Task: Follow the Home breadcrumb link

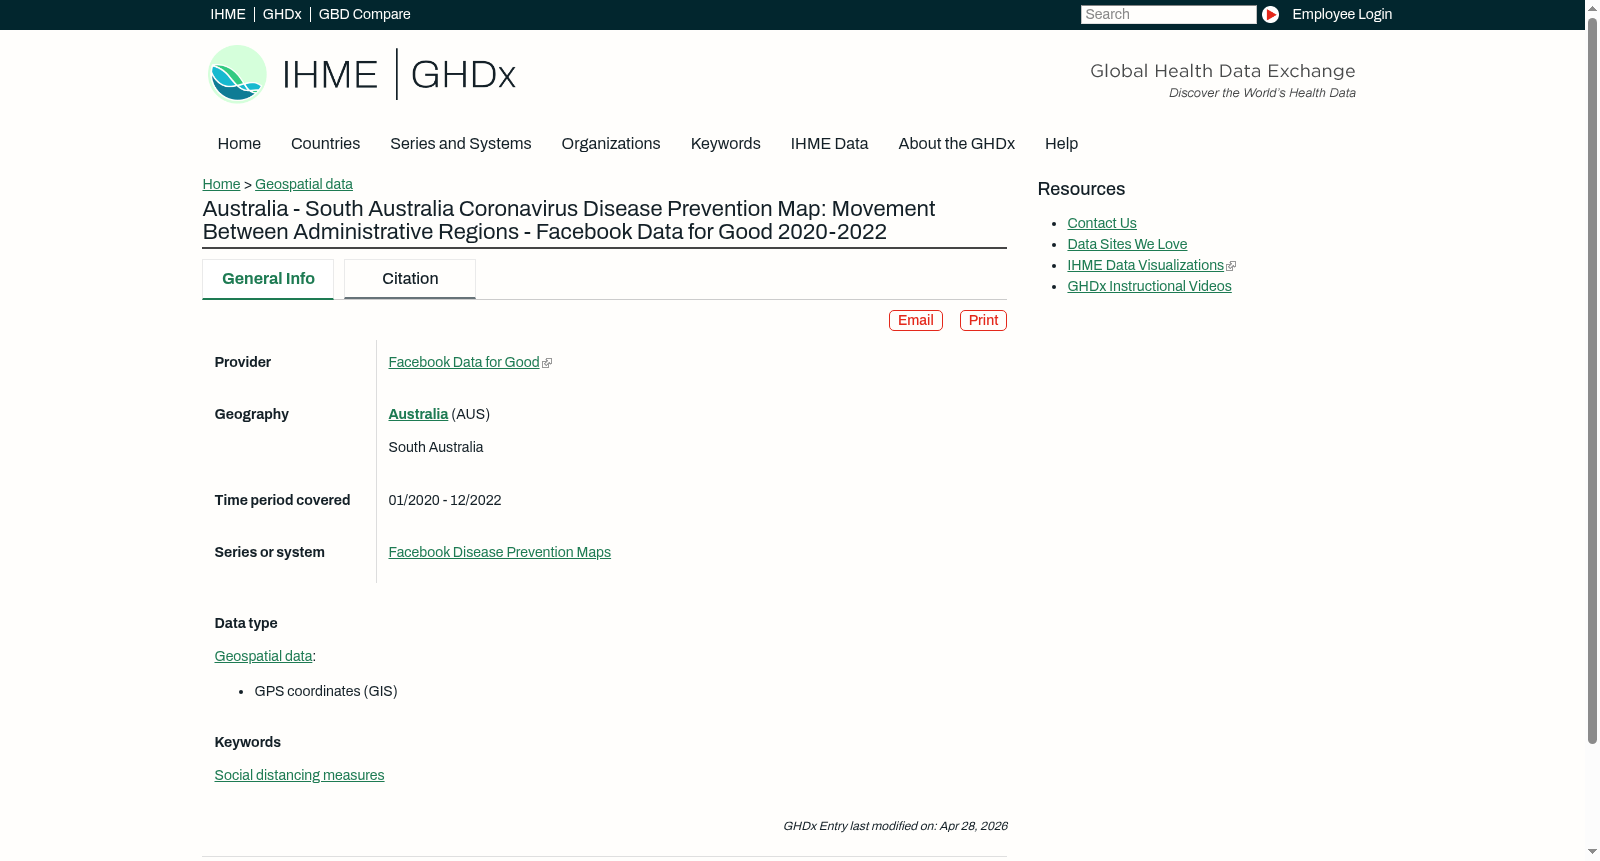Action: [221, 184]
